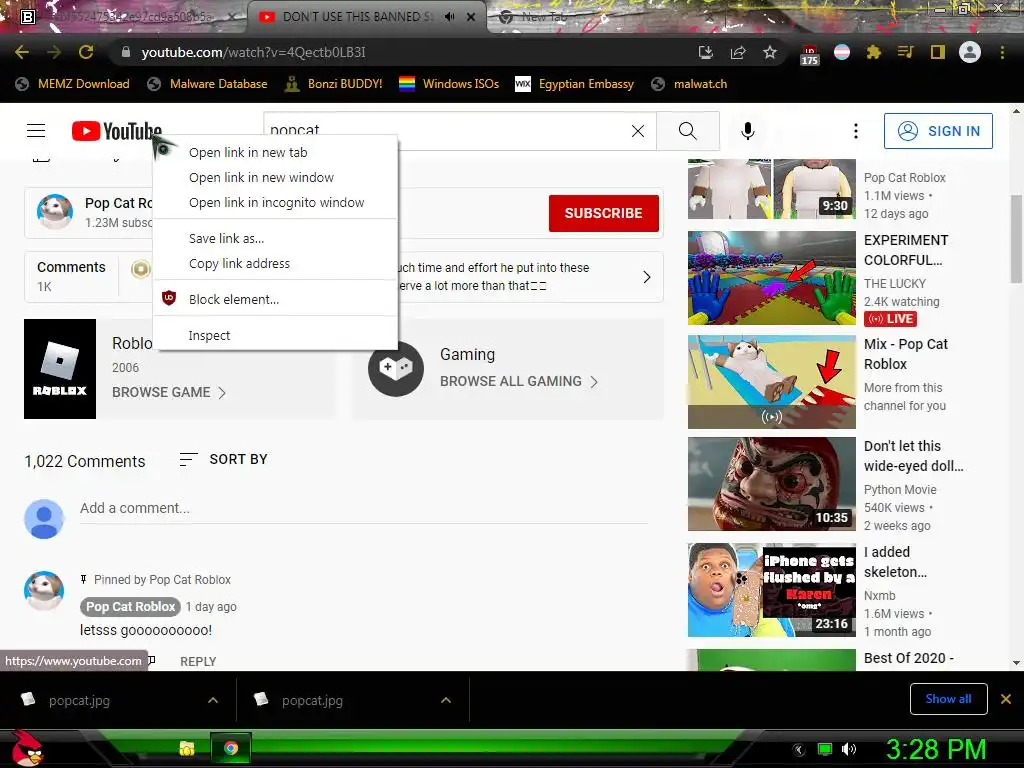Open the I added skeleton video thumbnail
This screenshot has height=768, width=1024.
pos(771,590)
